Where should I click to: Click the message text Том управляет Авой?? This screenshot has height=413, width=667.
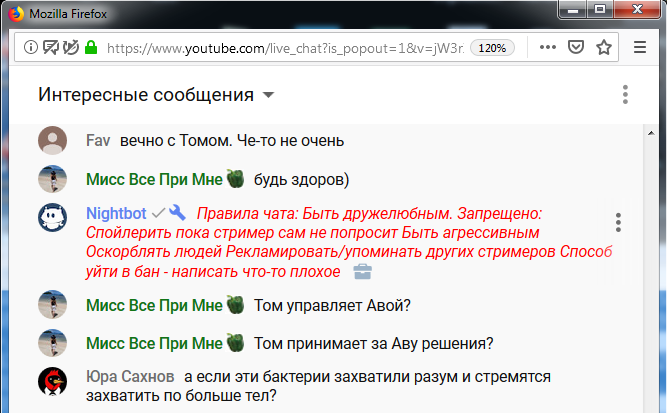[x=332, y=305]
